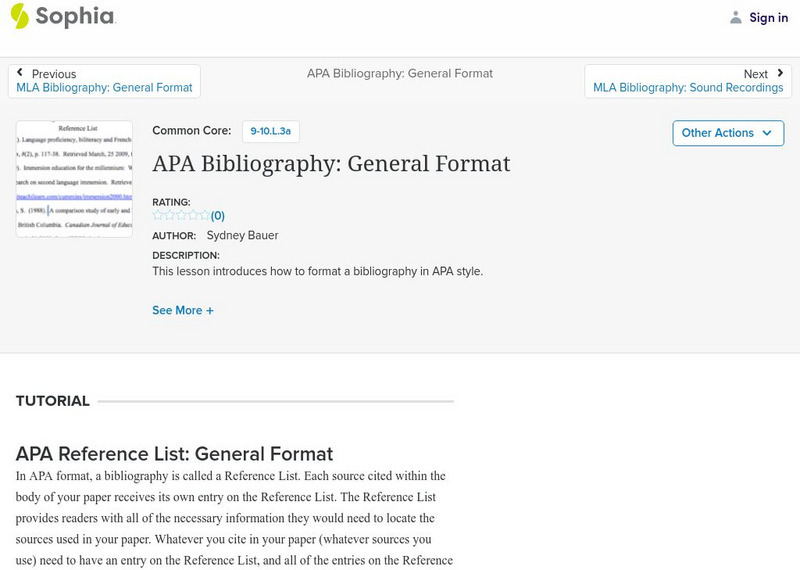
Task: Rate the lesson one star
Action: tap(158, 215)
